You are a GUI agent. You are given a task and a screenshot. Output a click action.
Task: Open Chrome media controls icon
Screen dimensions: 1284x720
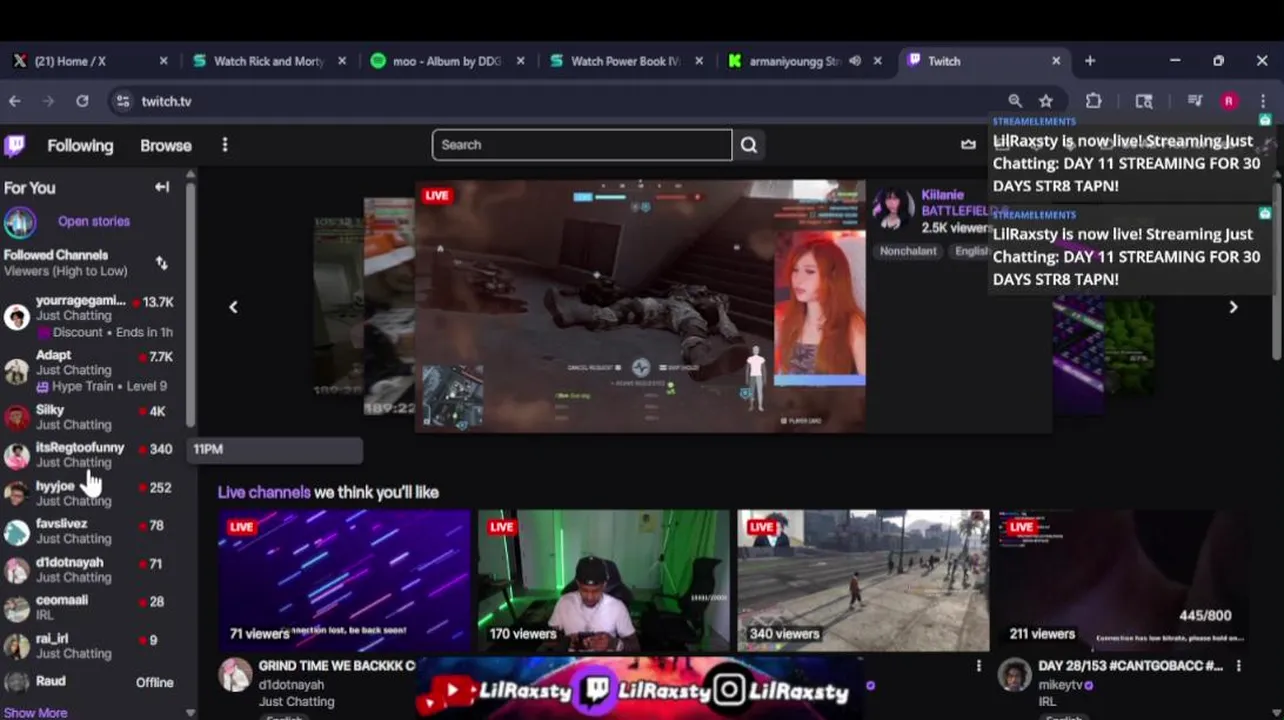point(1194,101)
